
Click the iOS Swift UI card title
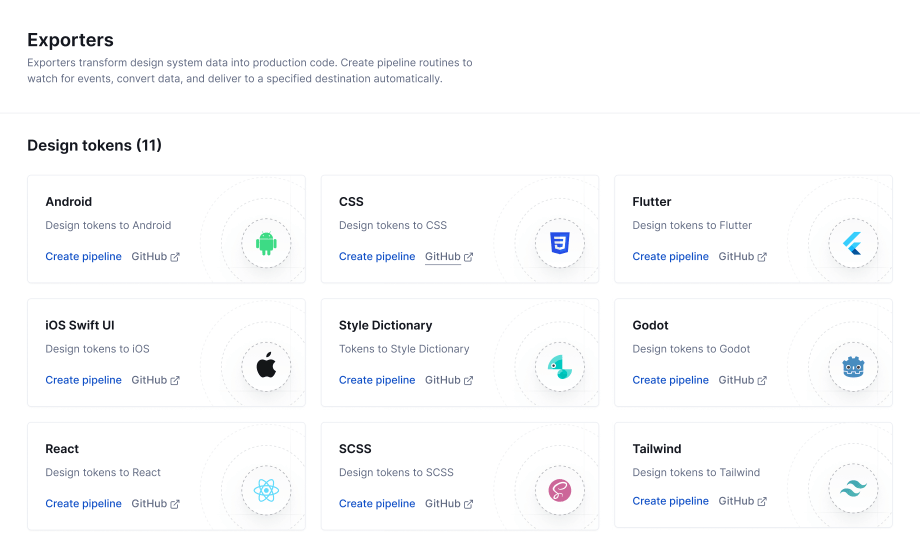coord(80,325)
